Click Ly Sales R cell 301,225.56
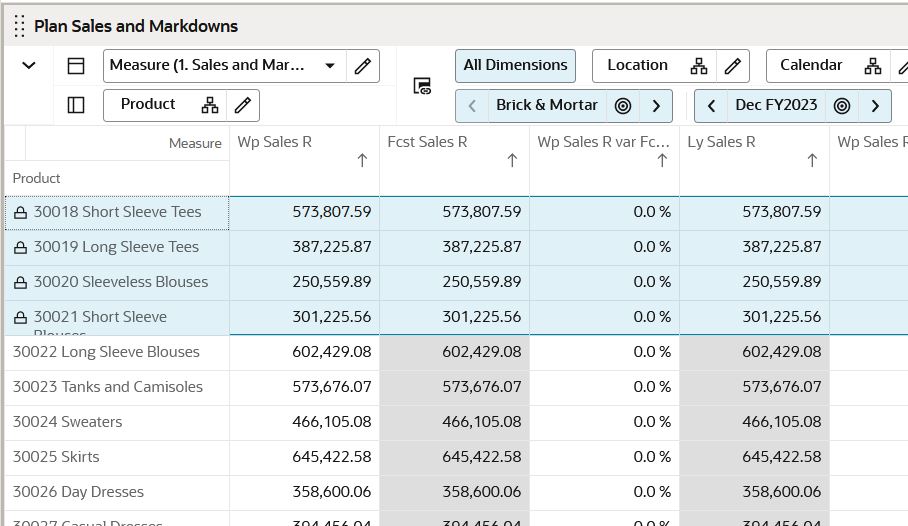 tap(755, 317)
